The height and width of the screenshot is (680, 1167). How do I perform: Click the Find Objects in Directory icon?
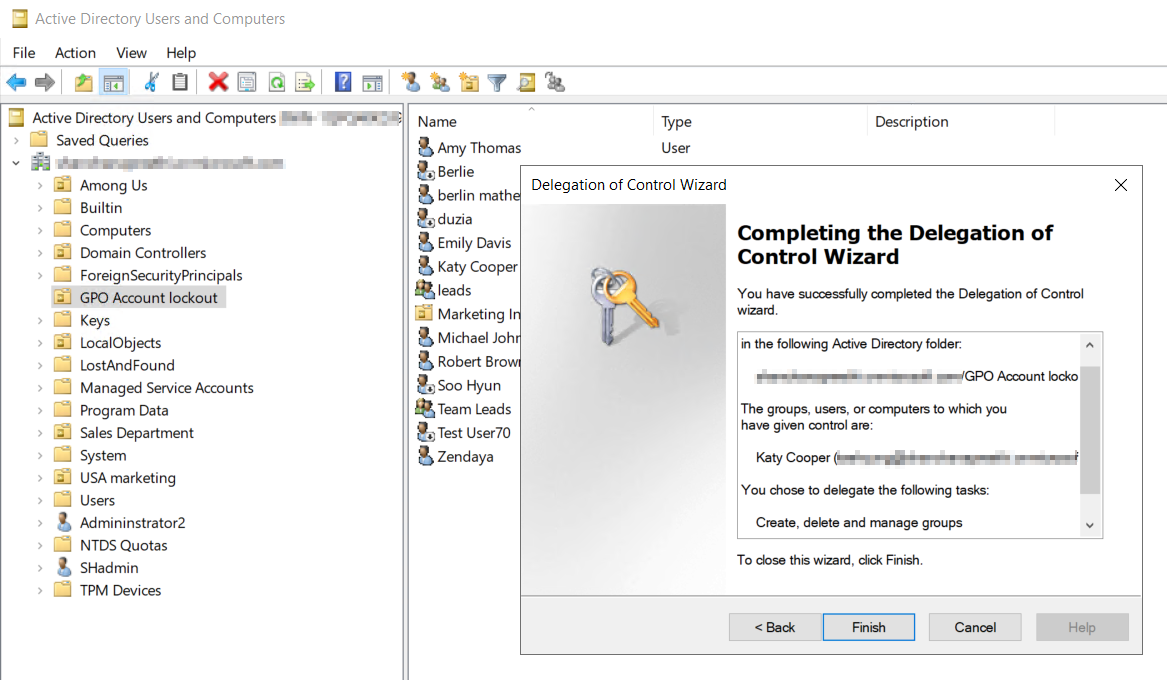tap(526, 82)
